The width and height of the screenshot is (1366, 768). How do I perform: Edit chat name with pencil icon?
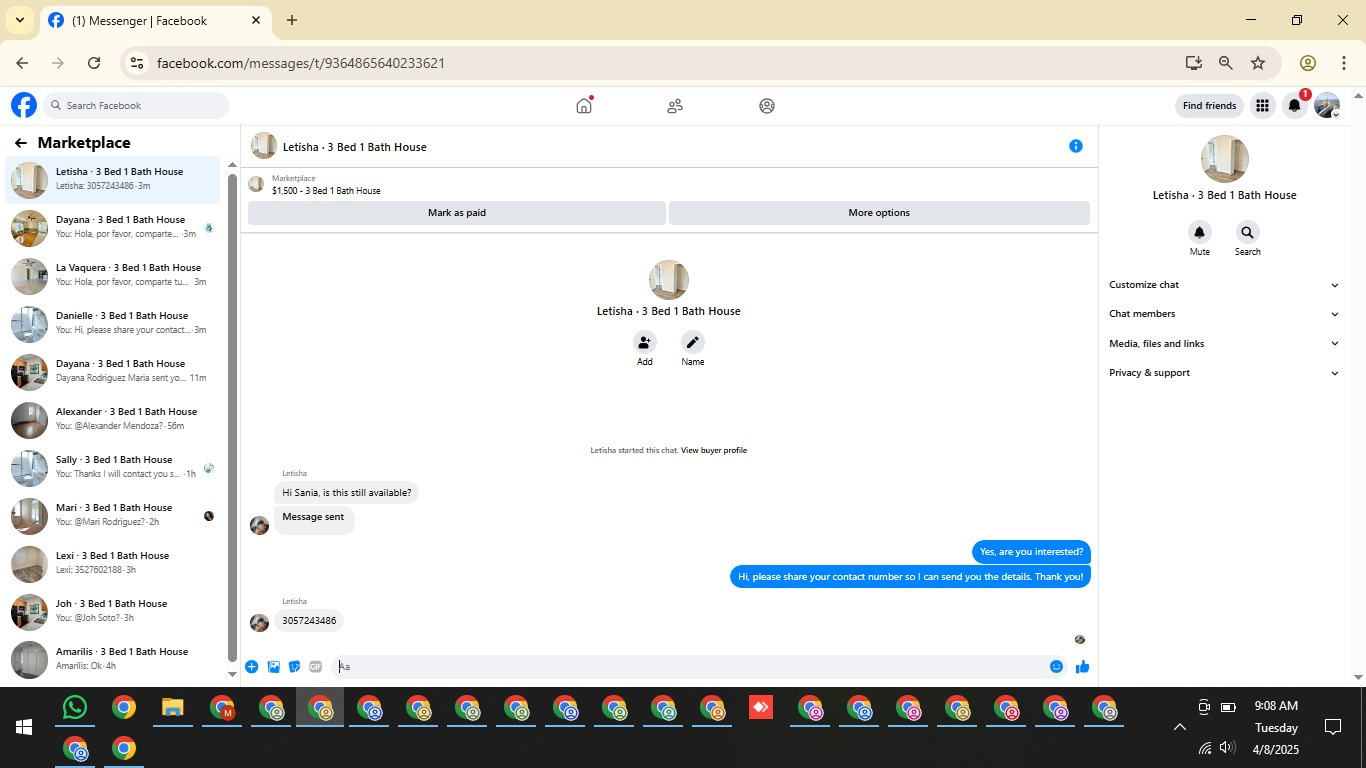(x=693, y=342)
